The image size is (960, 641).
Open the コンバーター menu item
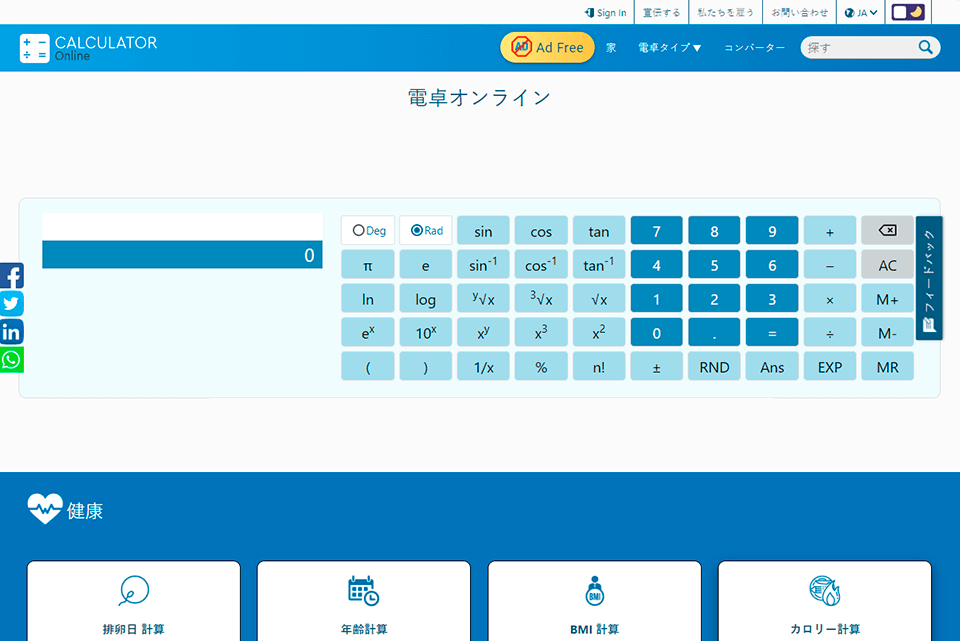pyautogui.click(x=754, y=48)
